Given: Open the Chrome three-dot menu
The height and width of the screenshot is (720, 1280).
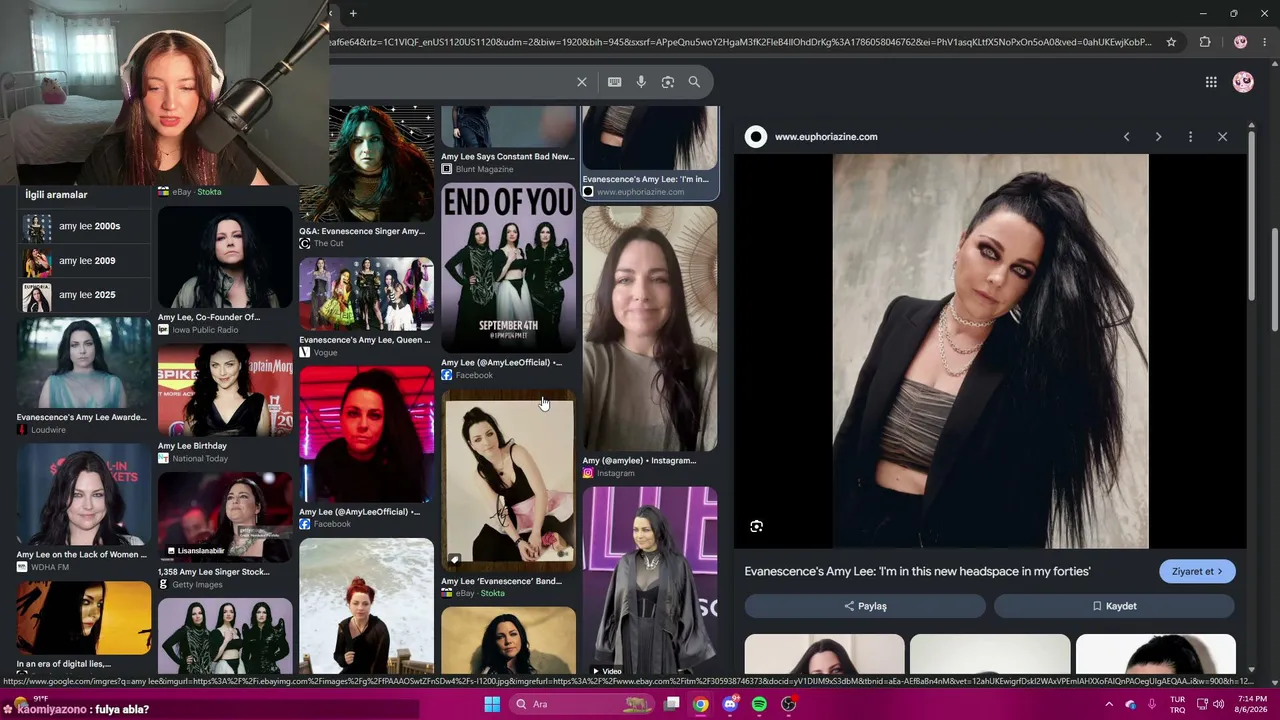Looking at the screenshot, I should 1266,42.
